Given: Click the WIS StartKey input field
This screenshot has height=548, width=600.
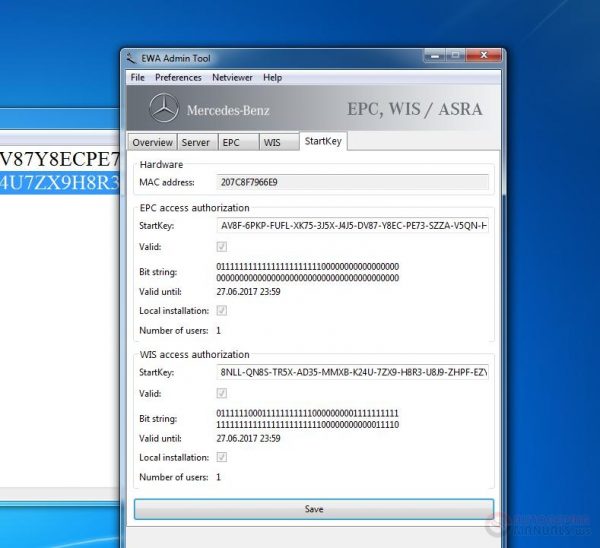Looking at the screenshot, I should (352, 372).
